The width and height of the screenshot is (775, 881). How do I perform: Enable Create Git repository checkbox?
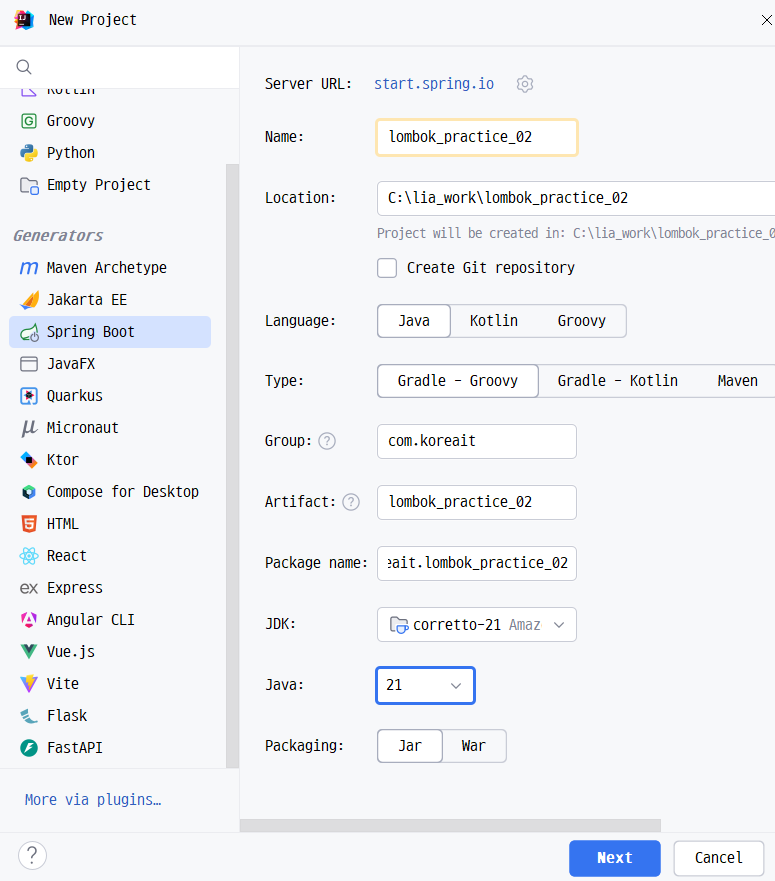[387, 268]
